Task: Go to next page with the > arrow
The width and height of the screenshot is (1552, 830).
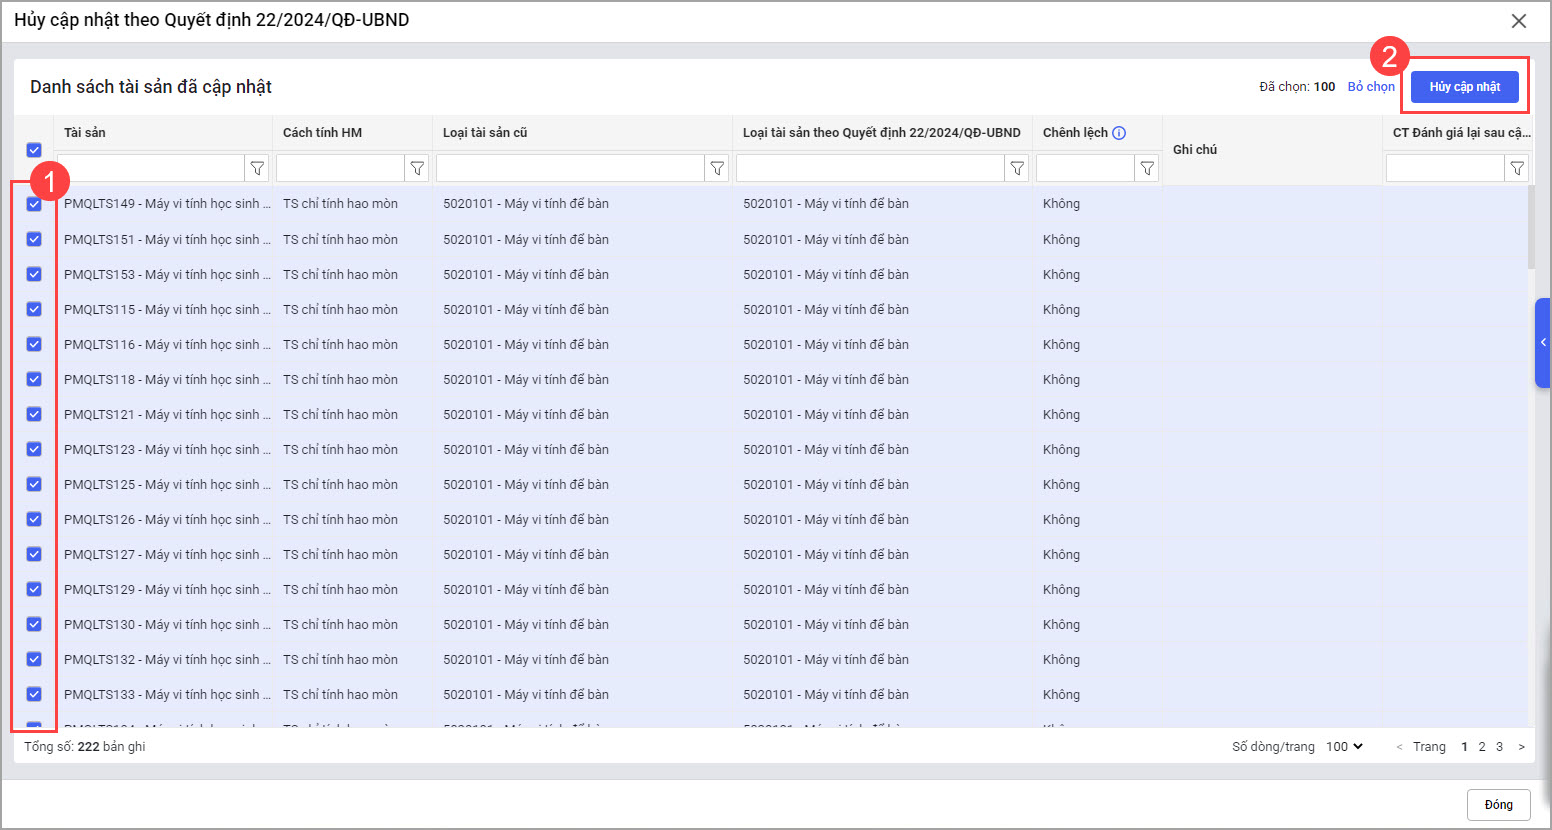Action: pyautogui.click(x=1521, y=747)
